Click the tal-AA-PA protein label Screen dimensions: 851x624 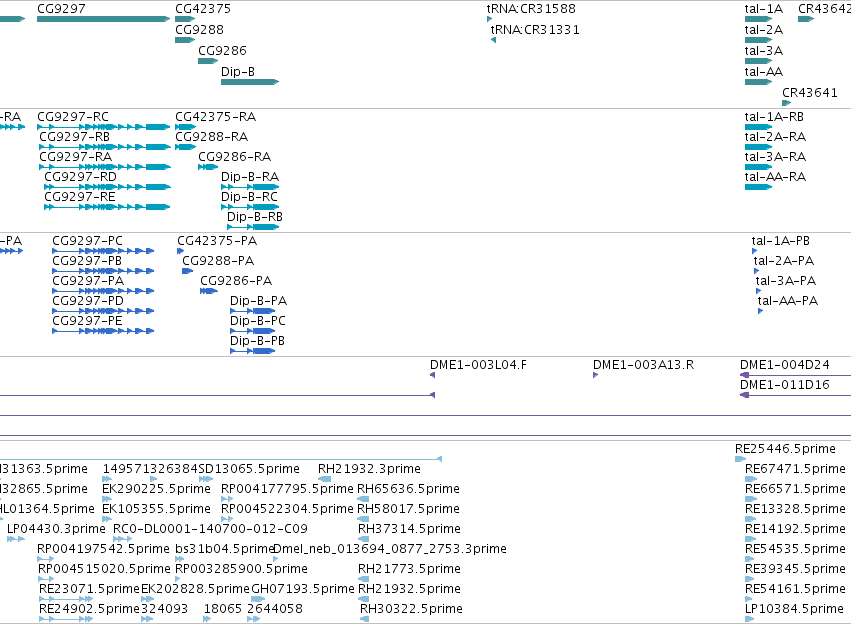[788, 301]
